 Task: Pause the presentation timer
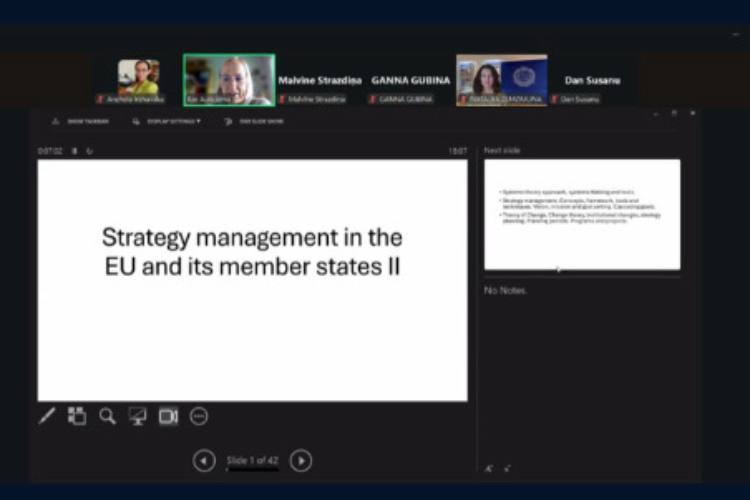point(74,151)
